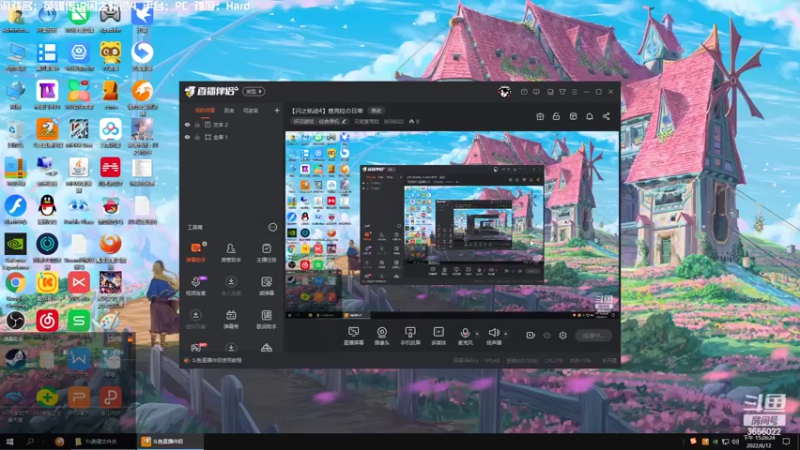Image resolution: width=800 pixels, height=450 pixels.
Task: Add 摄像头 camera source
Action: (382, 336)
